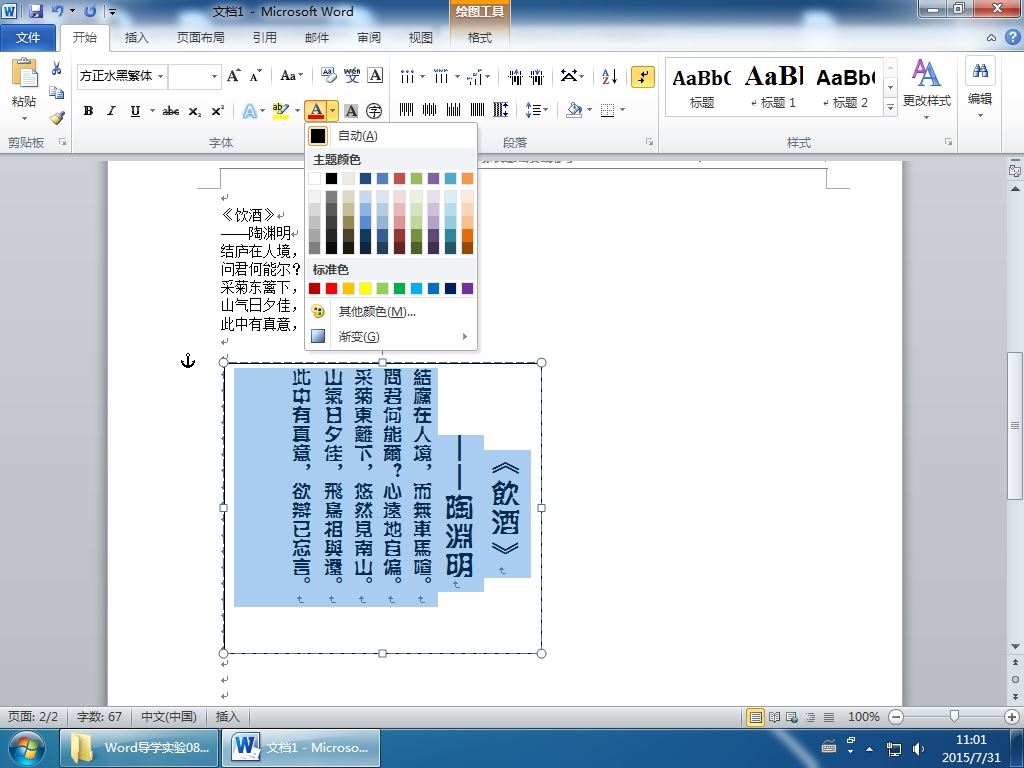This screenshot has width=1024, height=768.
Task: Apply the 标题 2 style
Action: 846,87
